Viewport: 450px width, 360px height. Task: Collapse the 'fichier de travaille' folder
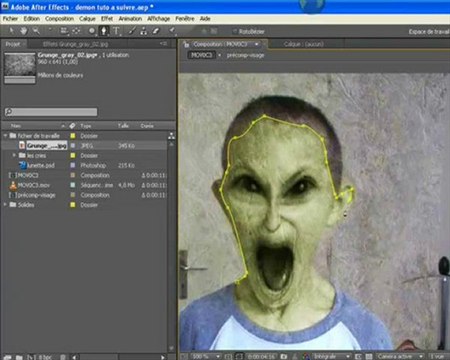point(5,136)
